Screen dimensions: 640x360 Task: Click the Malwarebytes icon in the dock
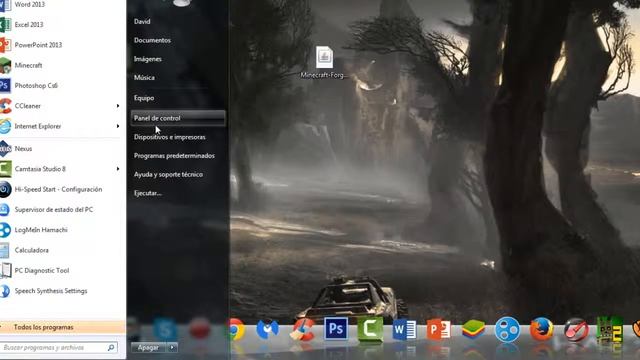pos(267,329)
